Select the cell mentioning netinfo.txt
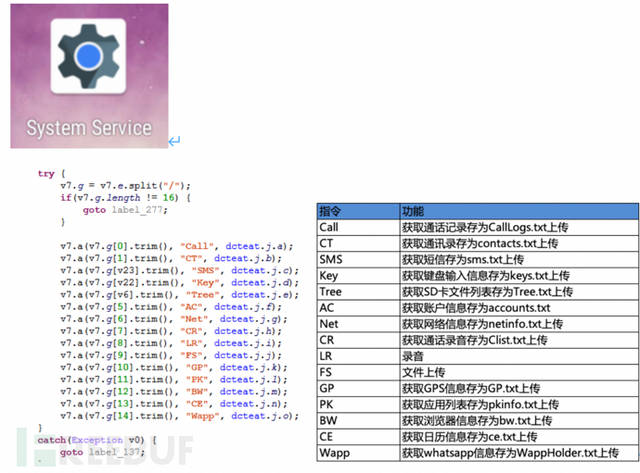Screen dimensions: 640x473 pos(519,324)
